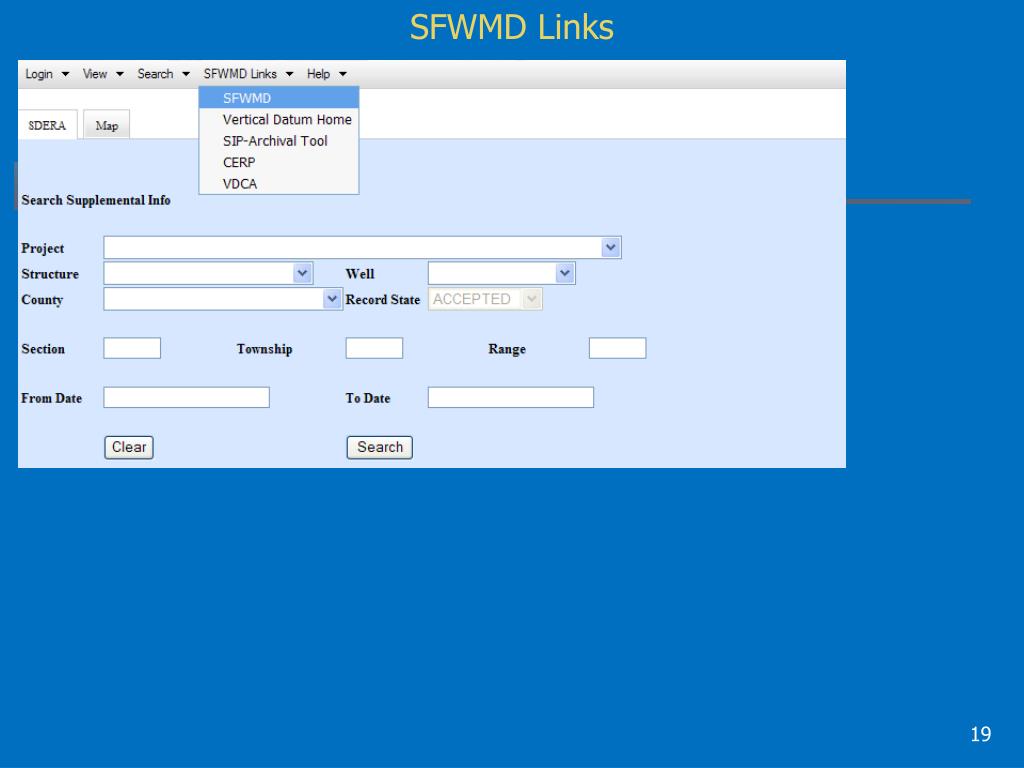Choose the SFWMD link entry
Screen dimensions: 1024x768
(x=279, y=98)
